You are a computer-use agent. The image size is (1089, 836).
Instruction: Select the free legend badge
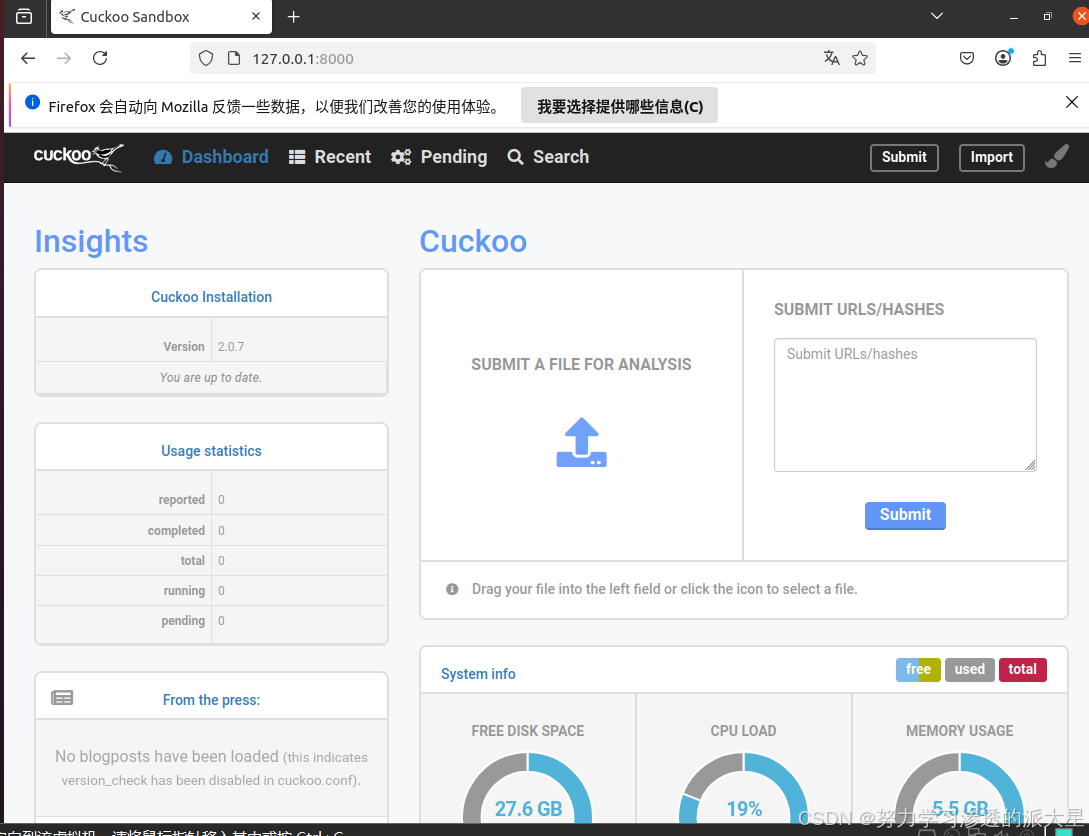coord(918,670)
